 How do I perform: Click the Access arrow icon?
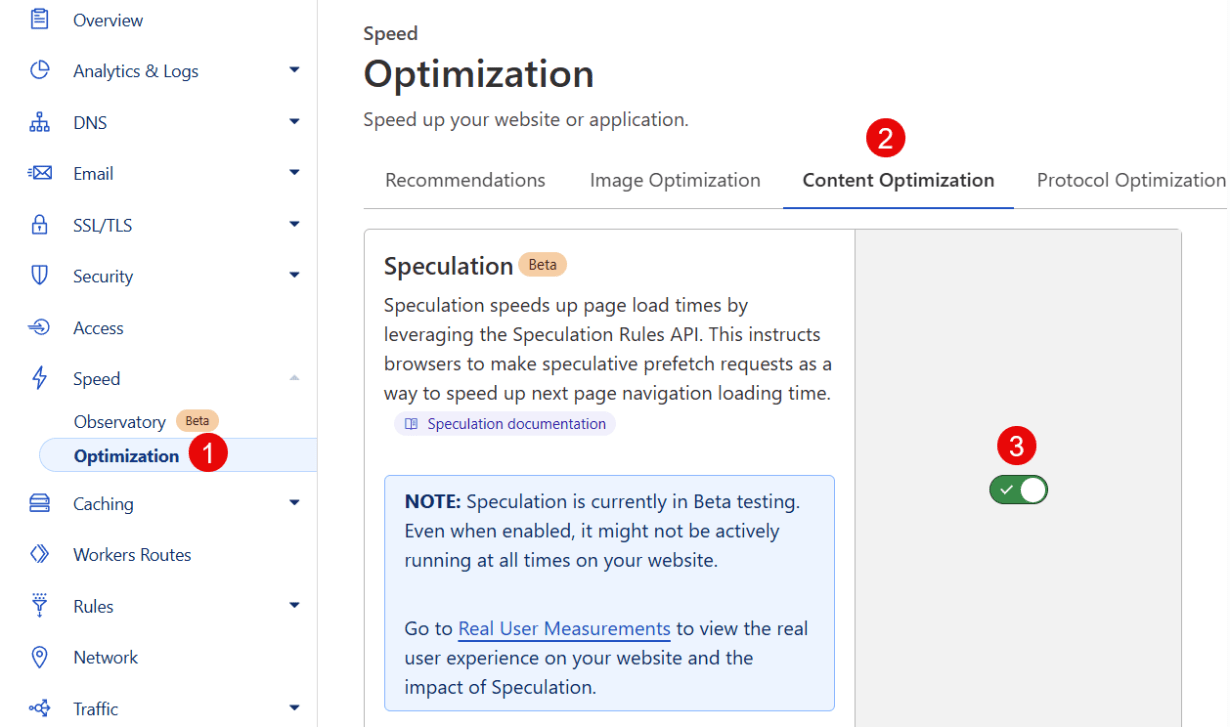tap(40, 327)
